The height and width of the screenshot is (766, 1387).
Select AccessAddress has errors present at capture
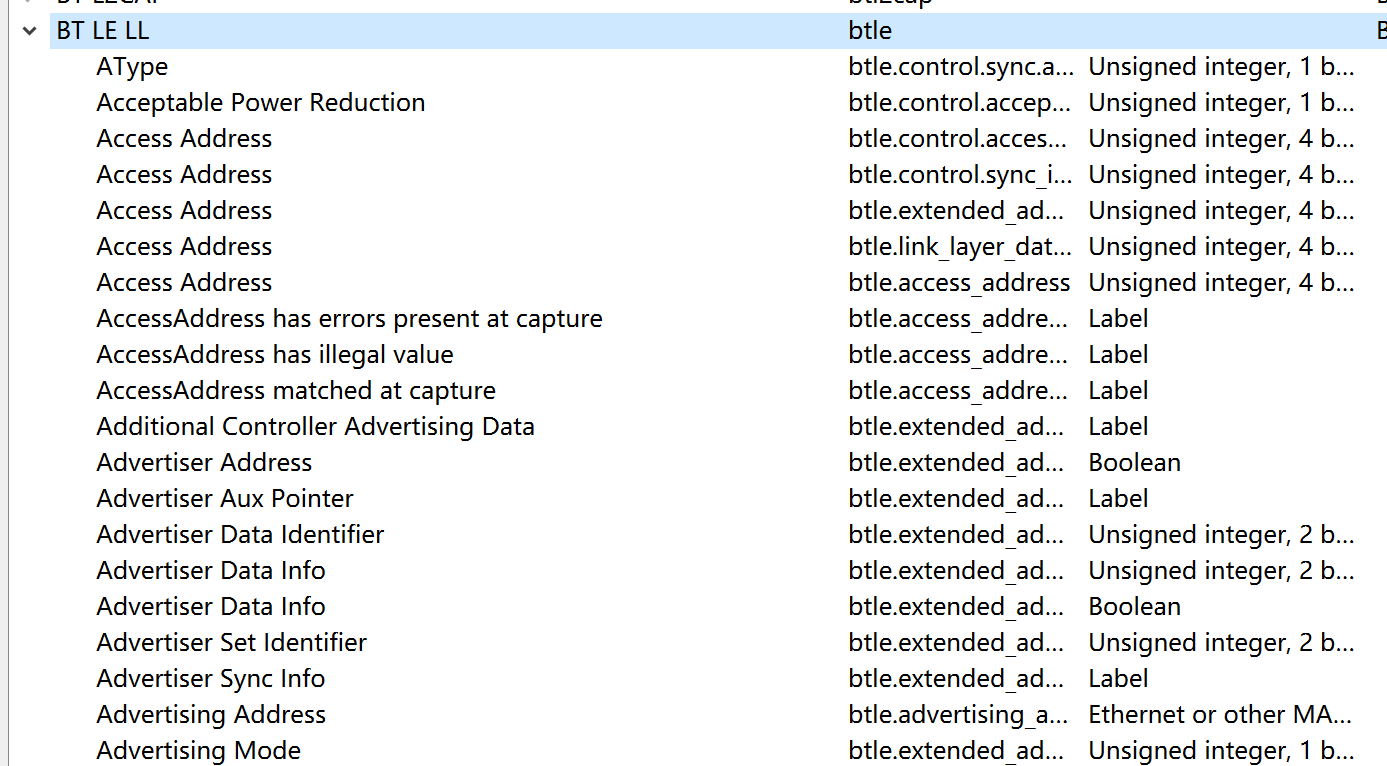click(349, 318)
